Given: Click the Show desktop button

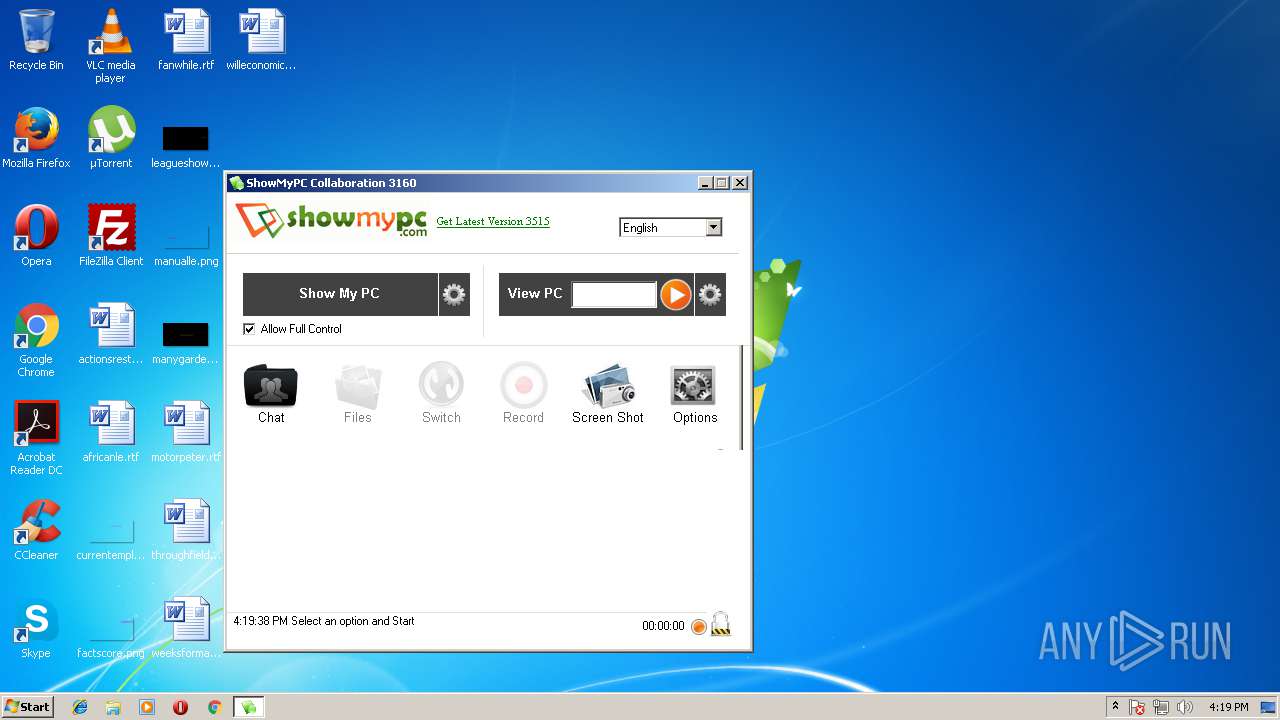Looking at the screenshot, I should point(1268,707).
